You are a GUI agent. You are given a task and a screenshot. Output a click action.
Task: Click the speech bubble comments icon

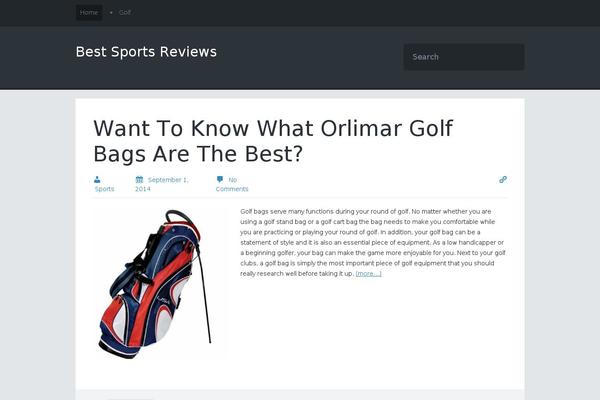tap(220, 180)
